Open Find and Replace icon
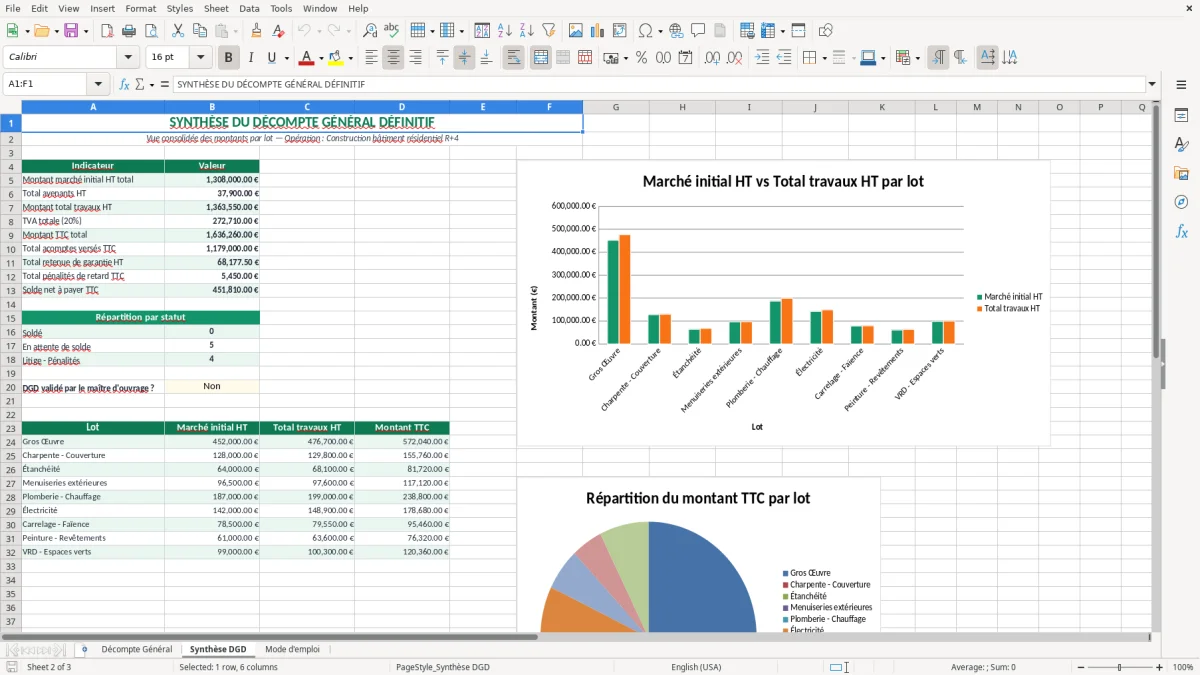 (x=370, y=31)
